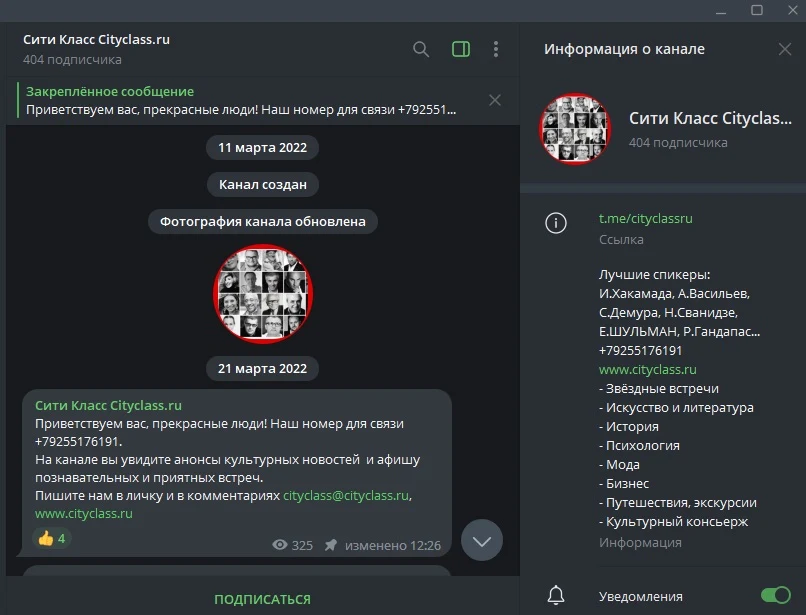Click the cityclass@cityclass.ru email link

pyautogui.click(x=346, y=495)
